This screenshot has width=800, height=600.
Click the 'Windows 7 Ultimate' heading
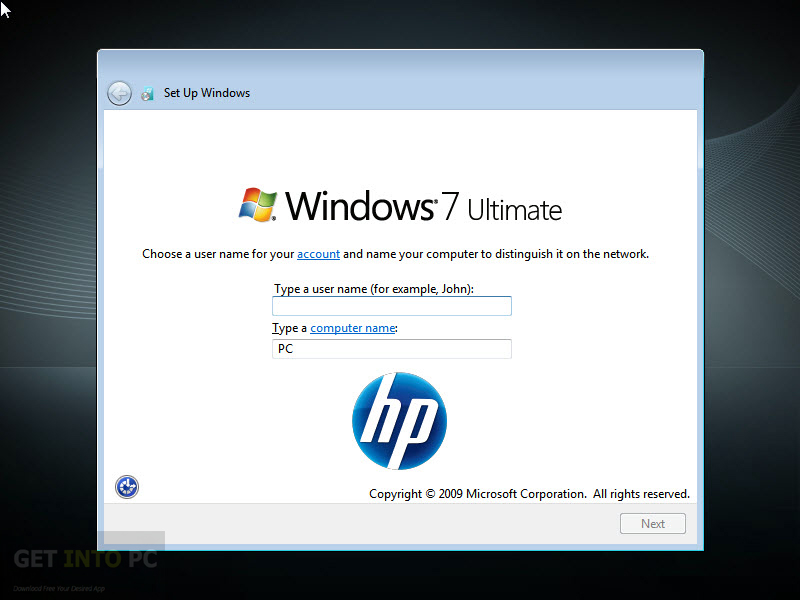(423, 206)
